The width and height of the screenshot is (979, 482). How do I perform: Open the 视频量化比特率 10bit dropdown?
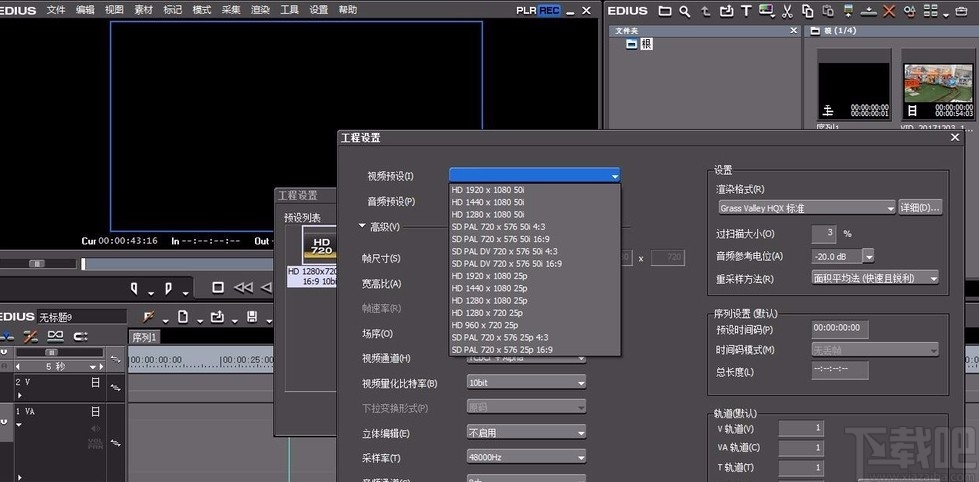526,383
